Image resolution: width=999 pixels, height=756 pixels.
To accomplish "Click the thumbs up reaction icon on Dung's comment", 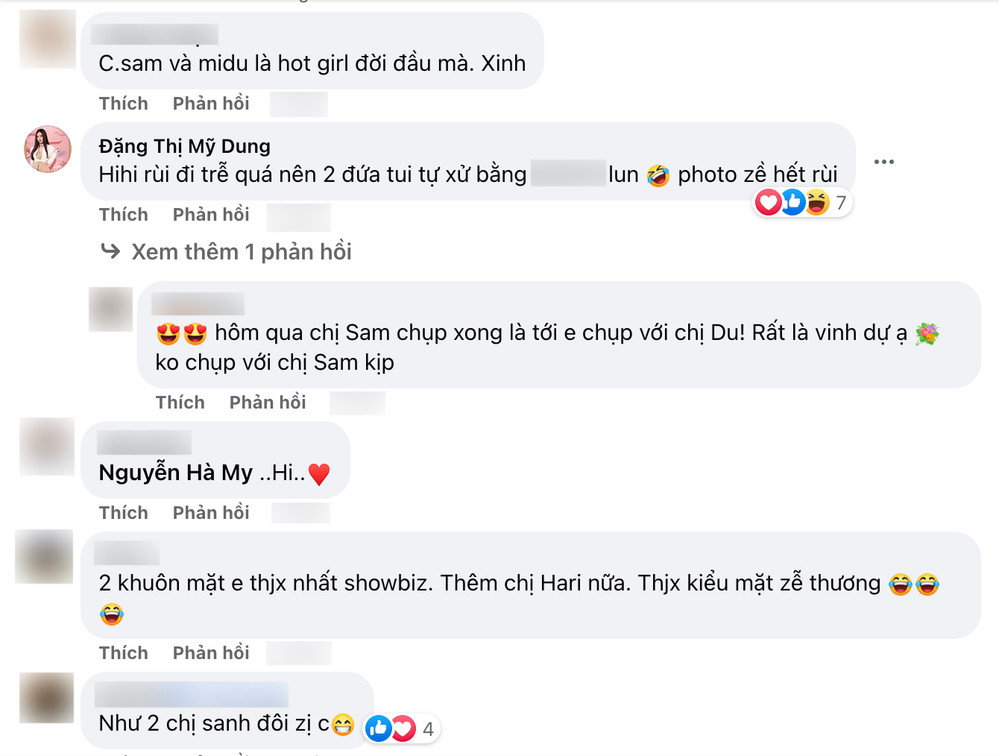I will 793,202.
